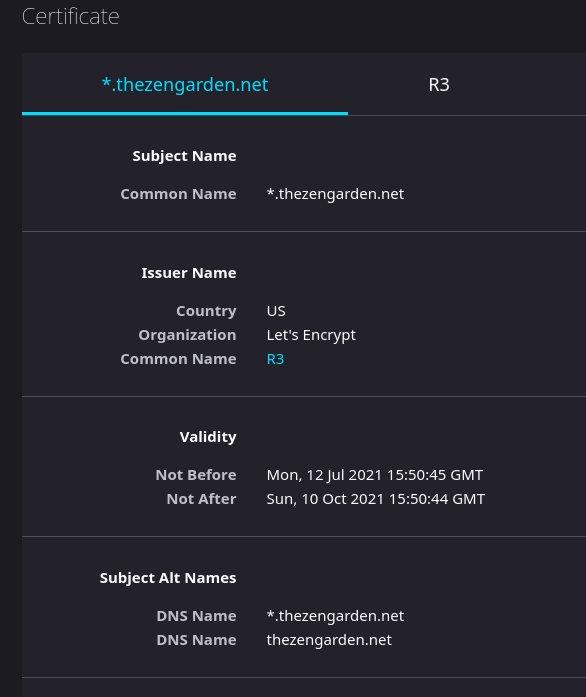Open the R3 issuer common name link
Viewport: 586px width, 697px height.
click(x=275, y=359)
